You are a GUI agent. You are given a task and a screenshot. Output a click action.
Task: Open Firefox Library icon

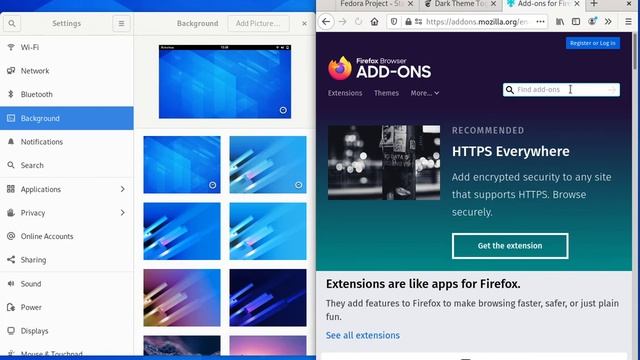click(x=560, y=22)
